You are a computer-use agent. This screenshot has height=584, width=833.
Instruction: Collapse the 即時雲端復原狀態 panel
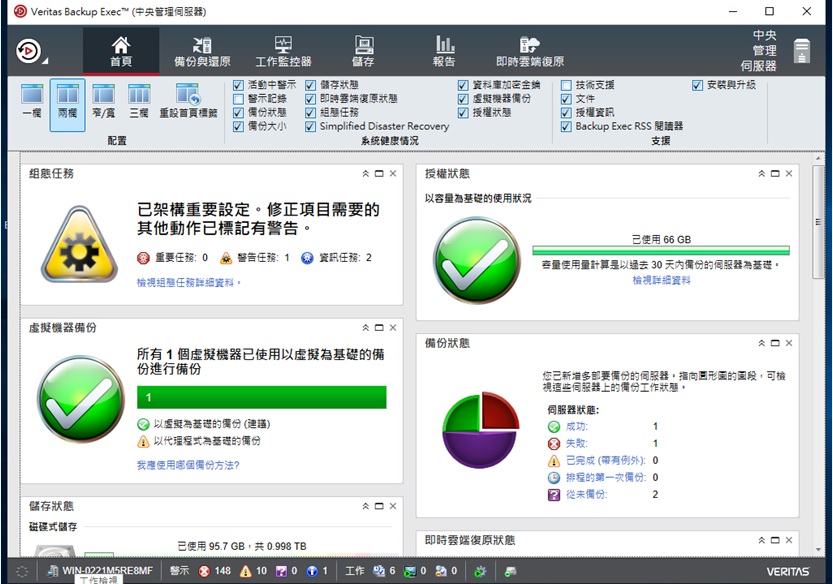[x=762, y=540]
